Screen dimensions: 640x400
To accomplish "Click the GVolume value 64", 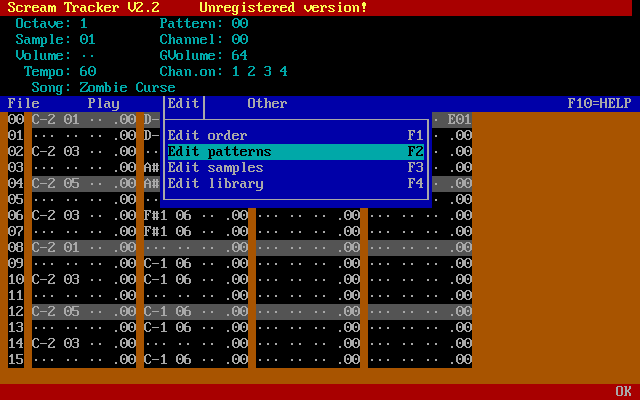I will [240, 56].
